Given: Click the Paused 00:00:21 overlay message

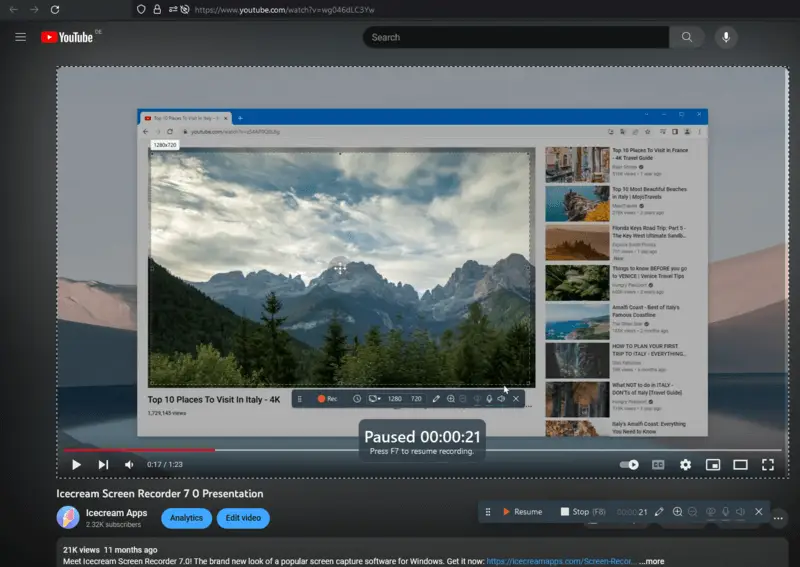Looking at the screenshot, I should (x=422, y=441).
